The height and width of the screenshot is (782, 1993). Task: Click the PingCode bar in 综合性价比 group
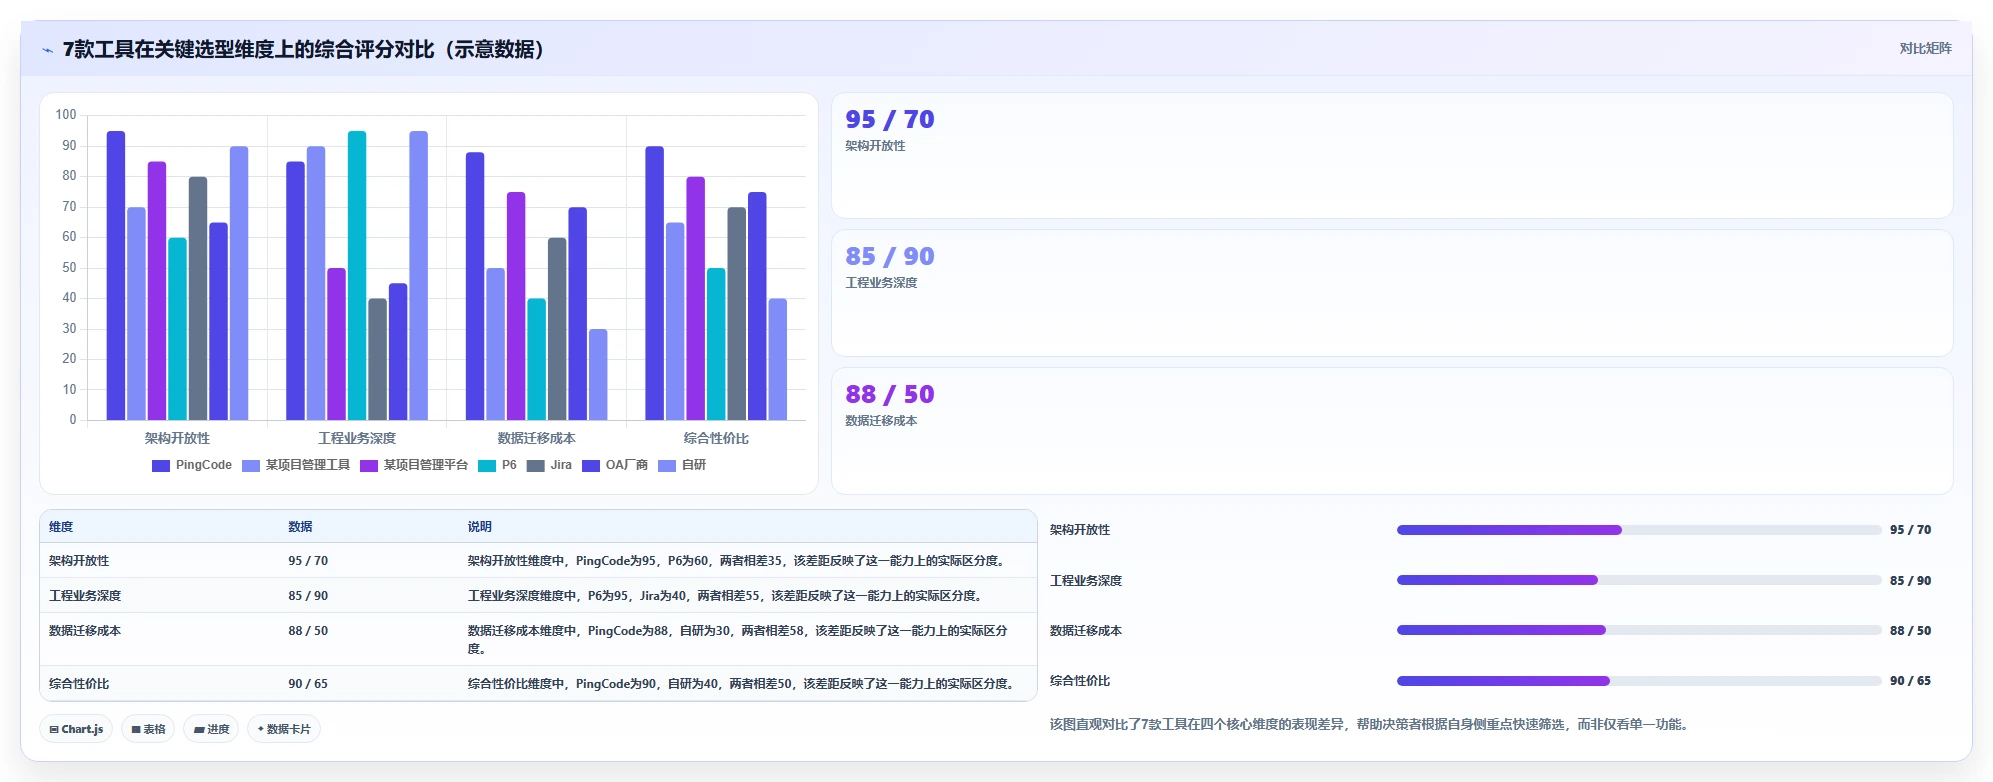click(654, 283)
